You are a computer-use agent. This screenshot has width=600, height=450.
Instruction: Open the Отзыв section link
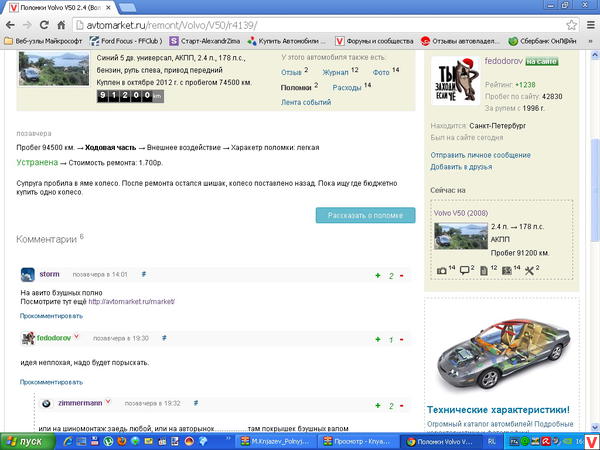(291, 72)
